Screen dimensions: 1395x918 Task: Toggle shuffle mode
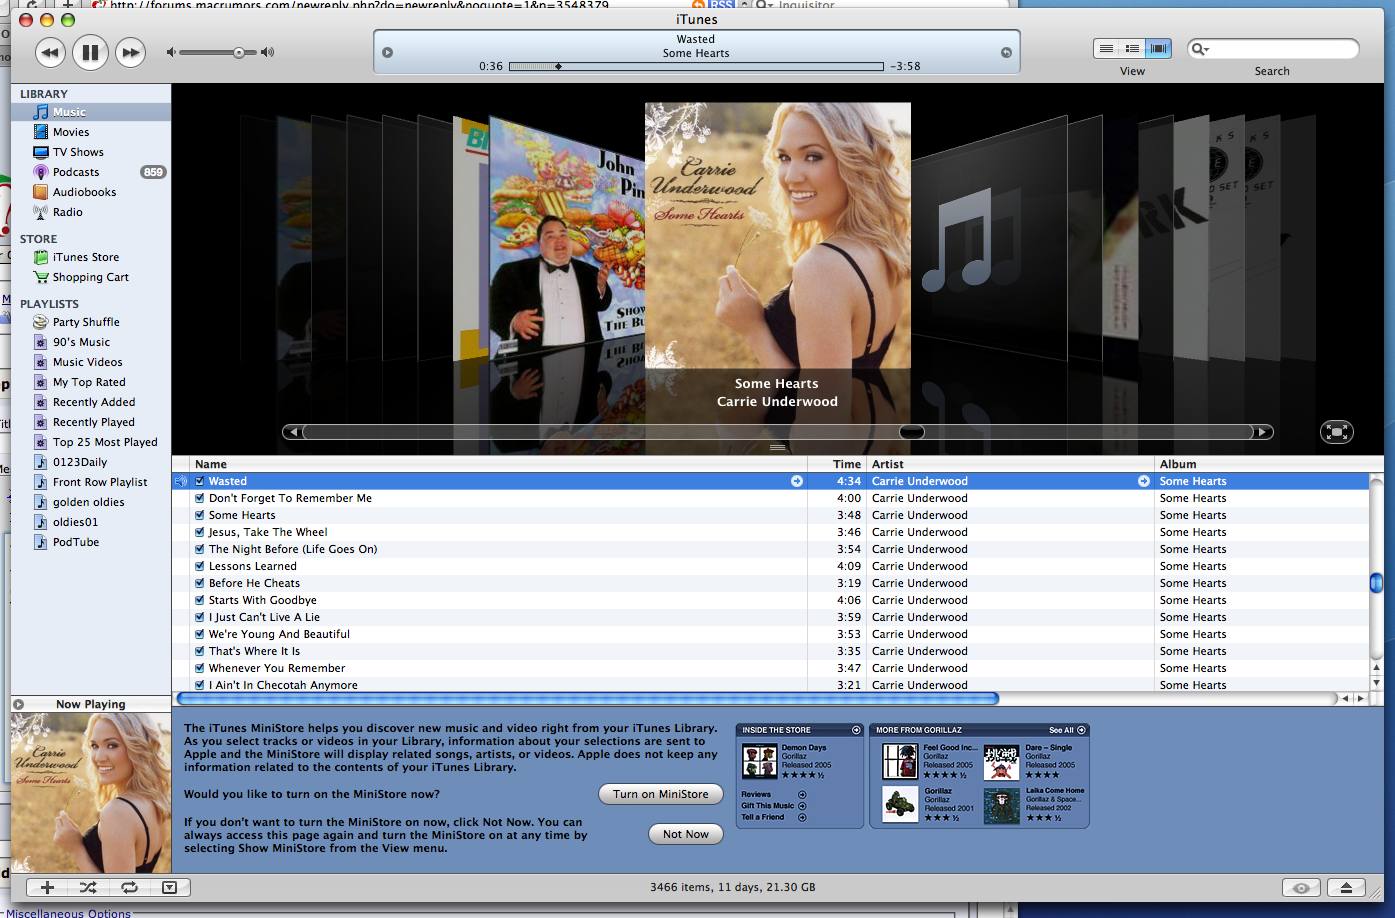(88, 887)
